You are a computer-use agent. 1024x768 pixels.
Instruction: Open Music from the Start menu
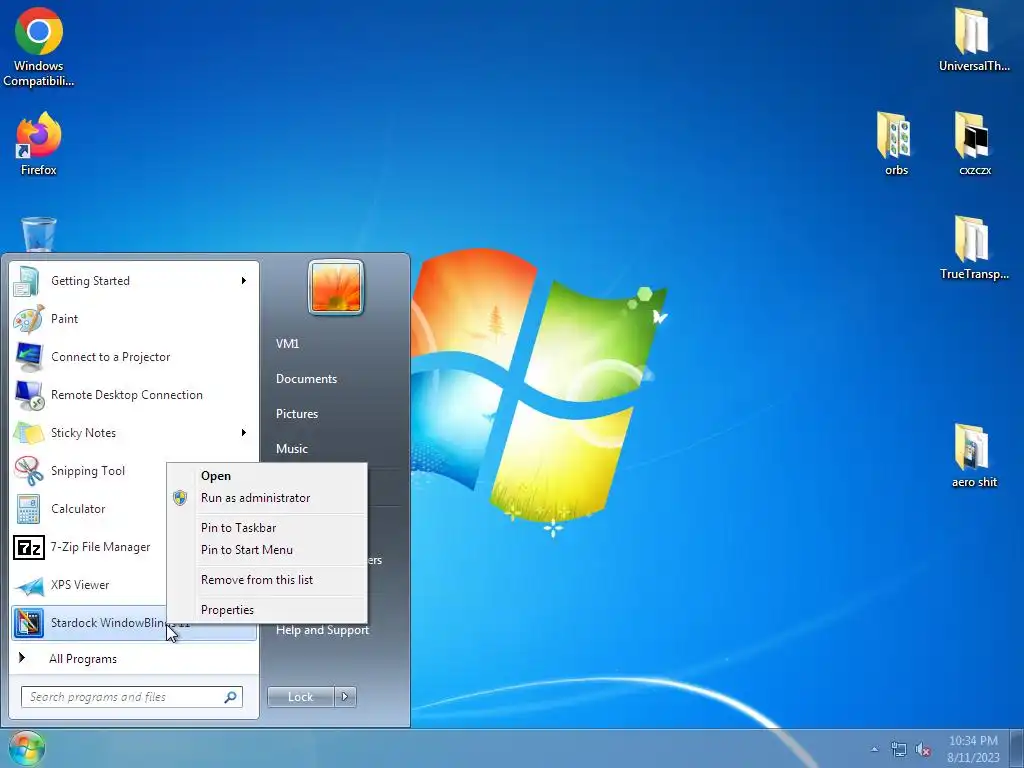click(x=291, y=449)
